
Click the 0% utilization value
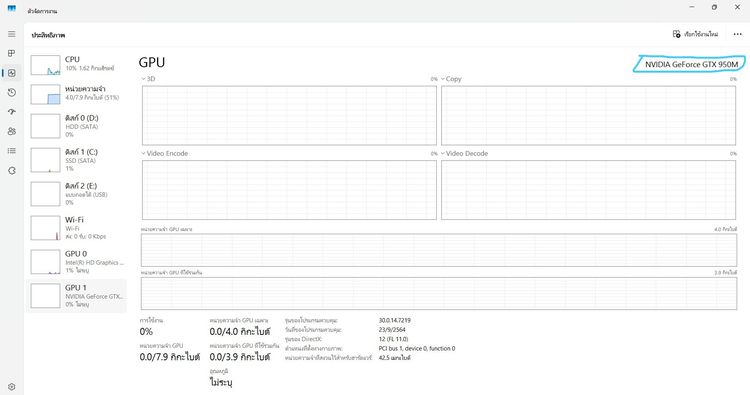[x=146, y=331]
